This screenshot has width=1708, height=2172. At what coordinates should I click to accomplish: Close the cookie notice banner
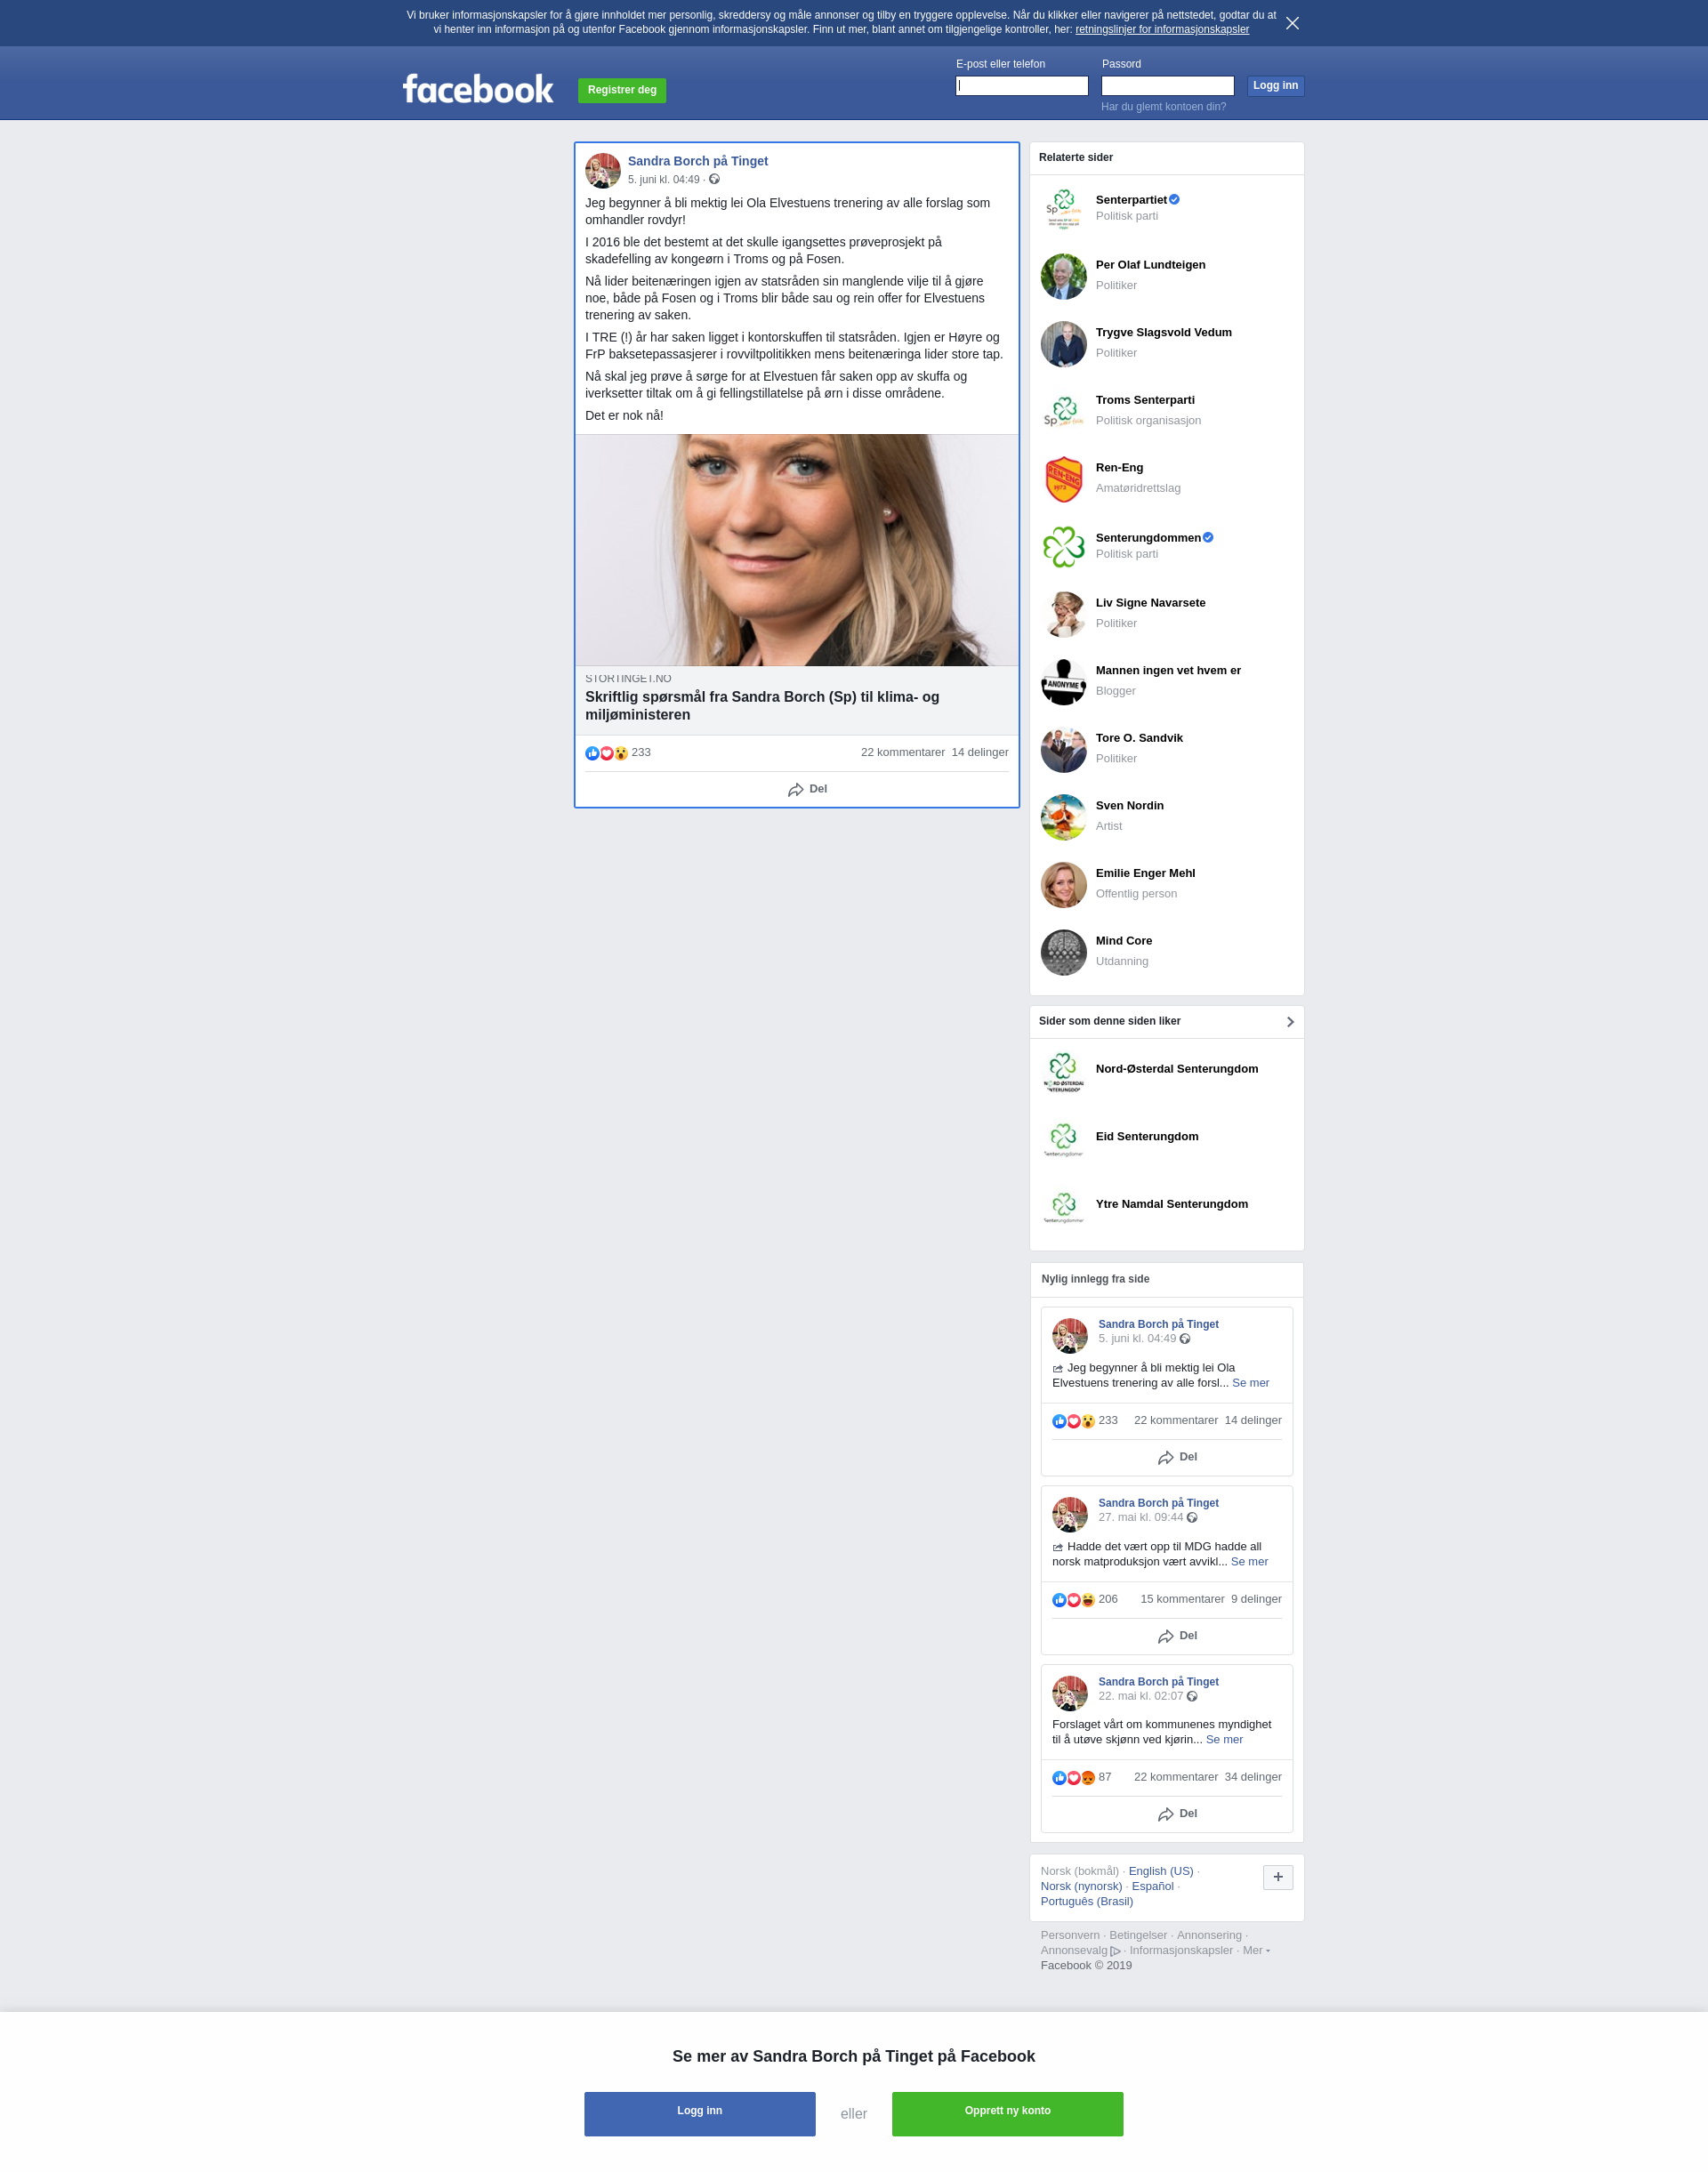click(1292, 23)
